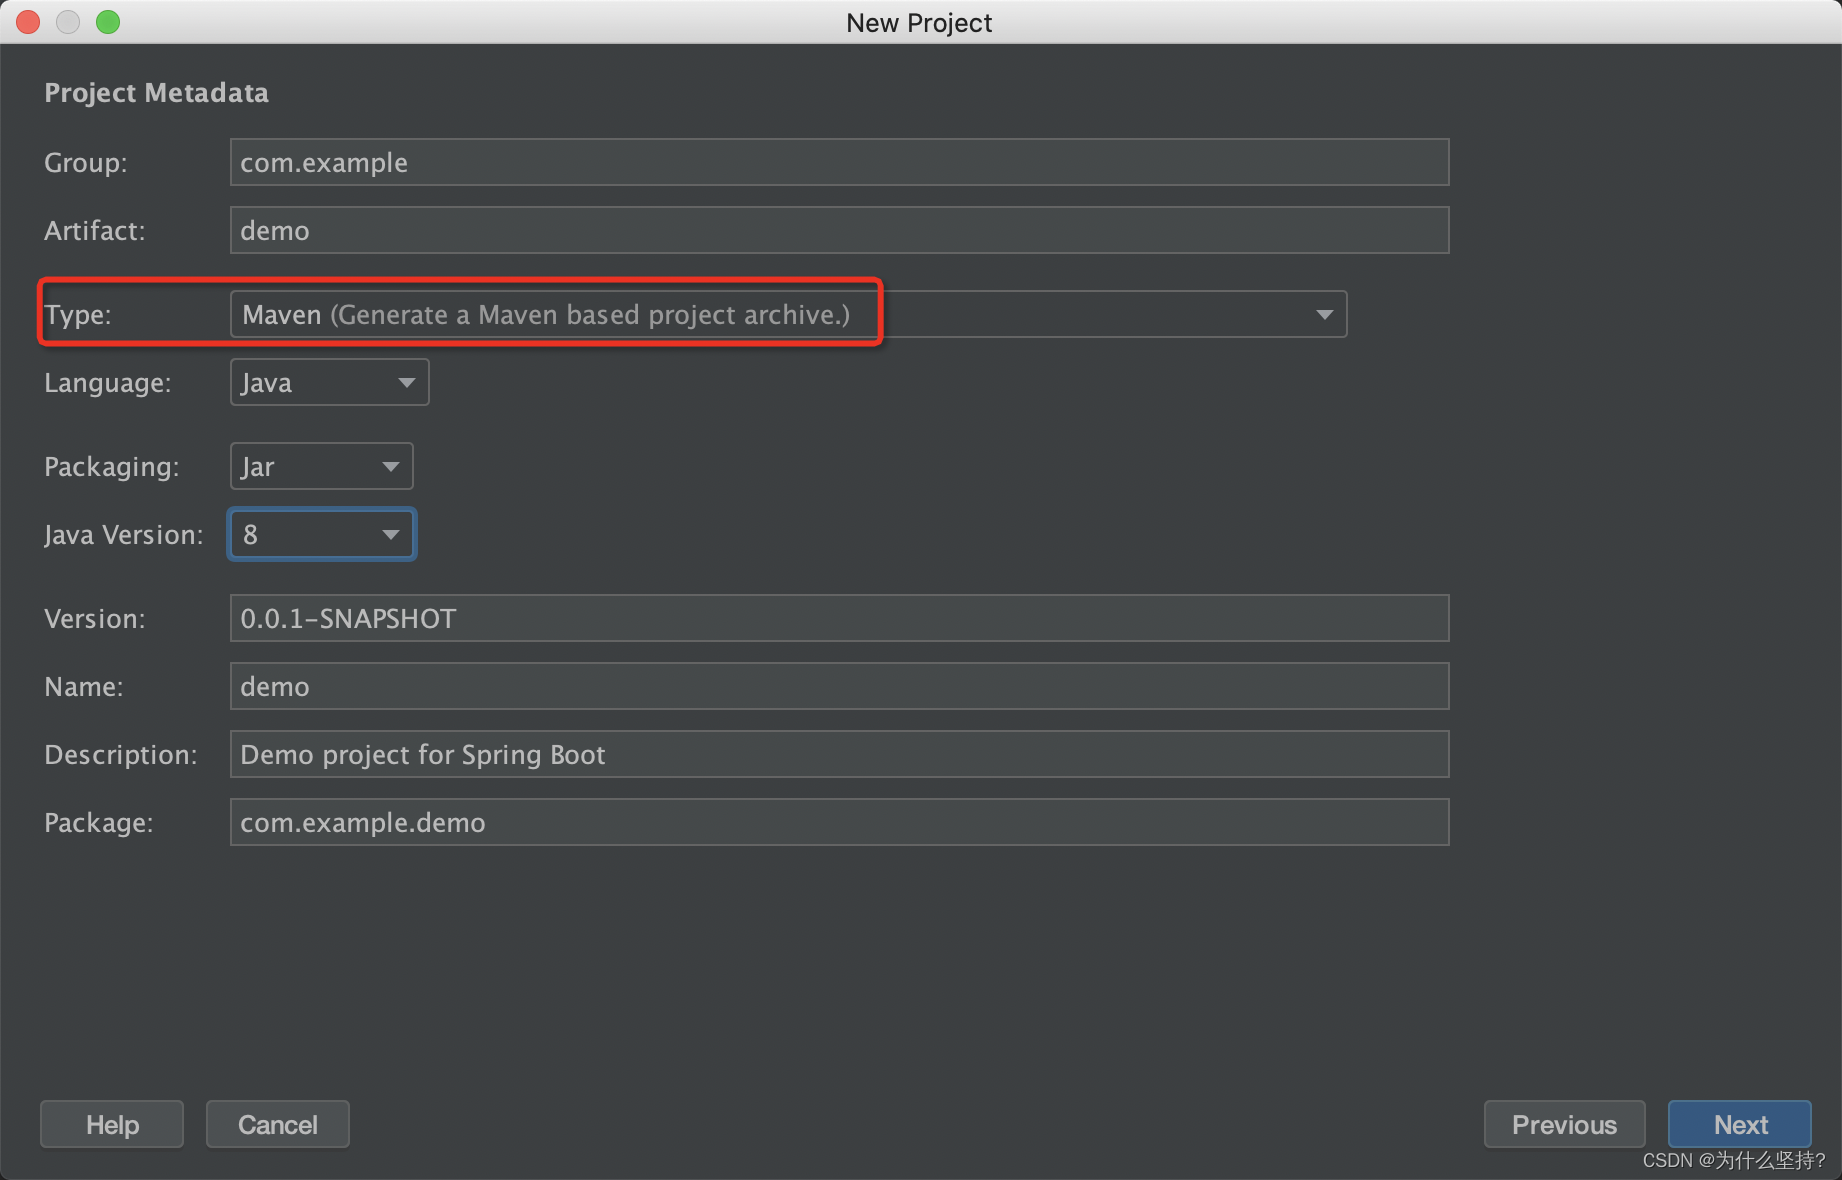Select the Project Metadata heading
The width and height of the screenshot is (1842, 1180).
[157, 93]
